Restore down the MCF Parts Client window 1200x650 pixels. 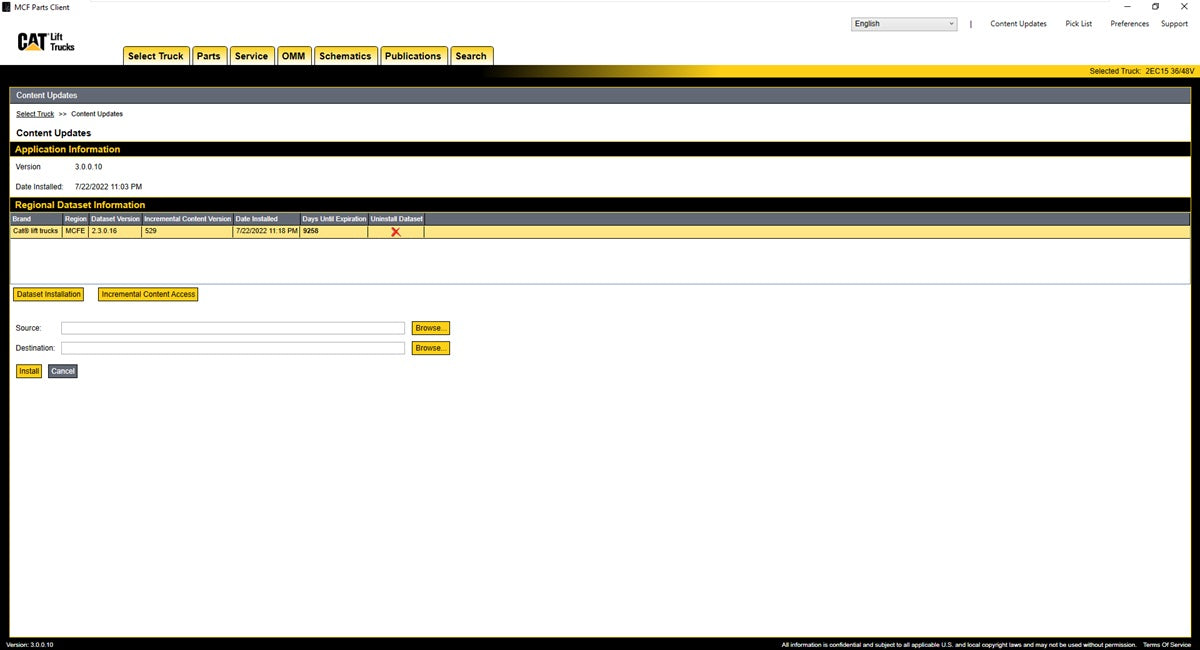pos(1156,7)
